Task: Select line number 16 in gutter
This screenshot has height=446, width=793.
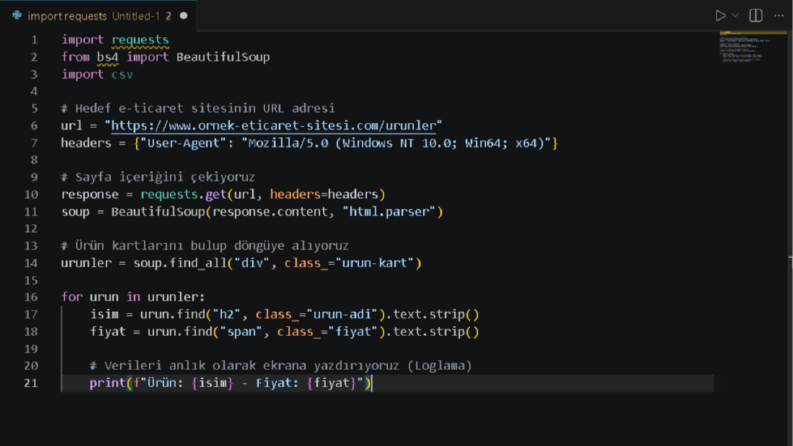Action: pyautogui.click(x=31, y=297)
